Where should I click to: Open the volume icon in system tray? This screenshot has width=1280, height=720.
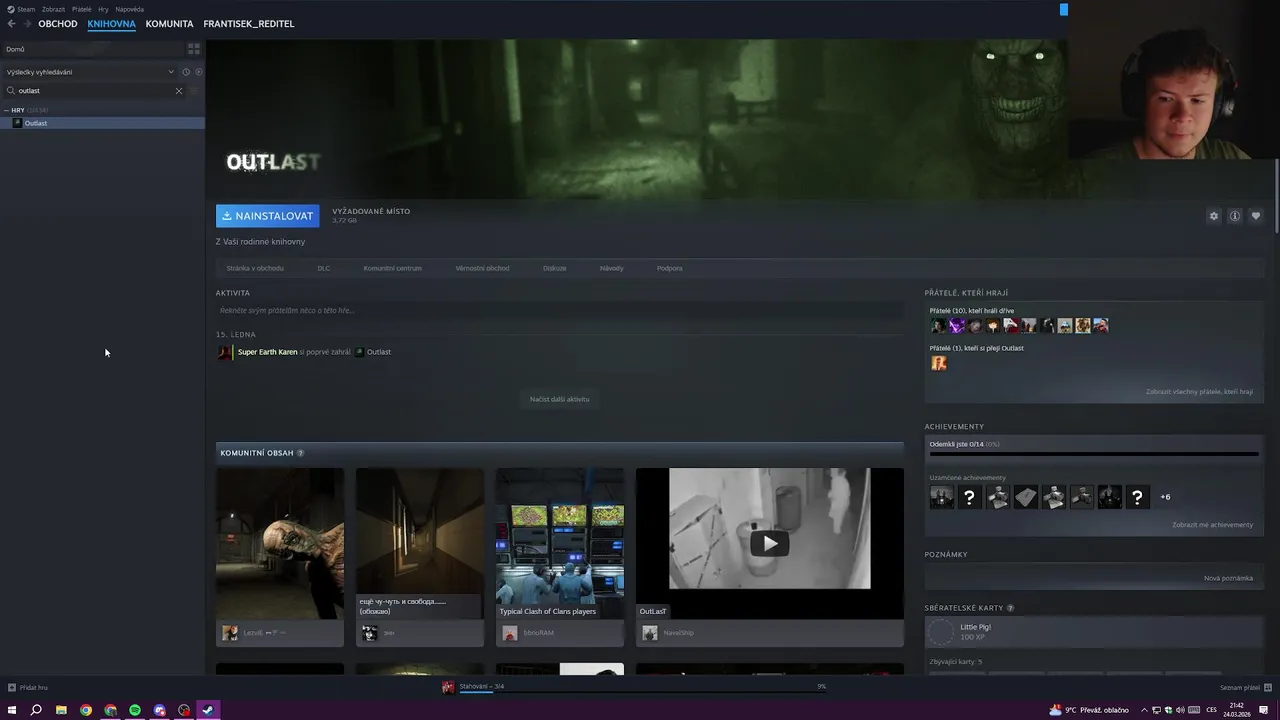click(x=1180, y=710)
